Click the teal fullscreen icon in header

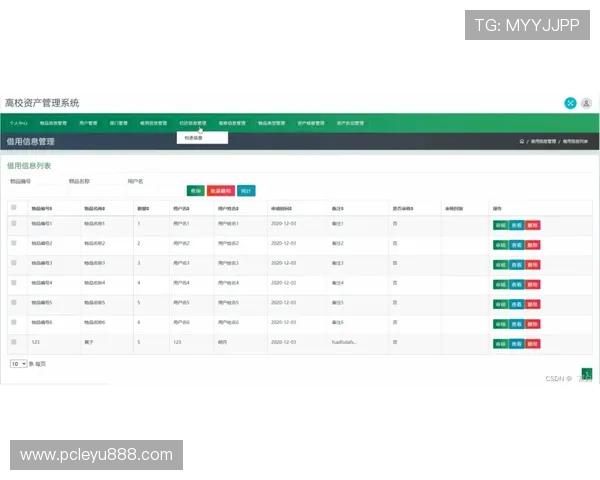pyautogui.click(x=570, y=103)
